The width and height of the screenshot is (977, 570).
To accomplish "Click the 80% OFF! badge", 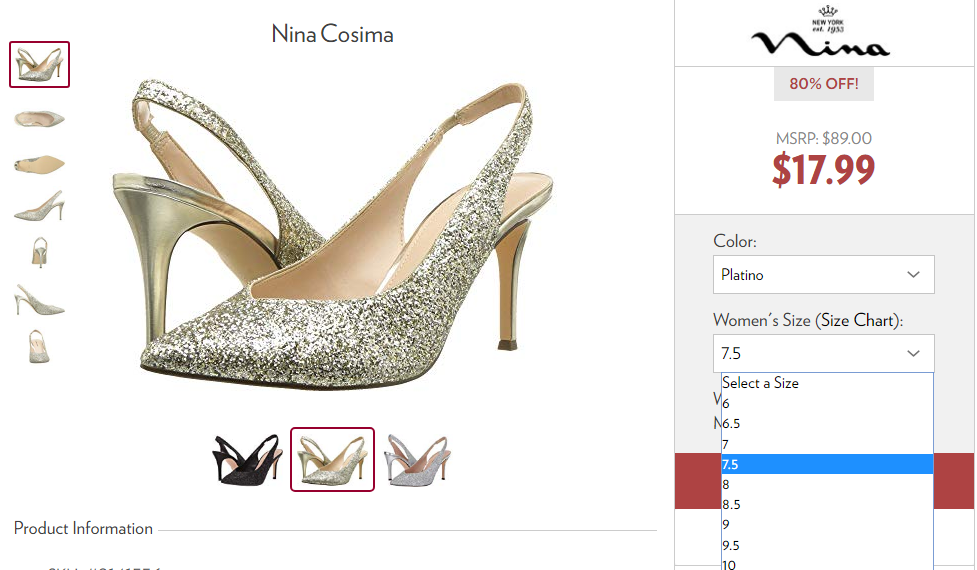I will tap(824, 83).
